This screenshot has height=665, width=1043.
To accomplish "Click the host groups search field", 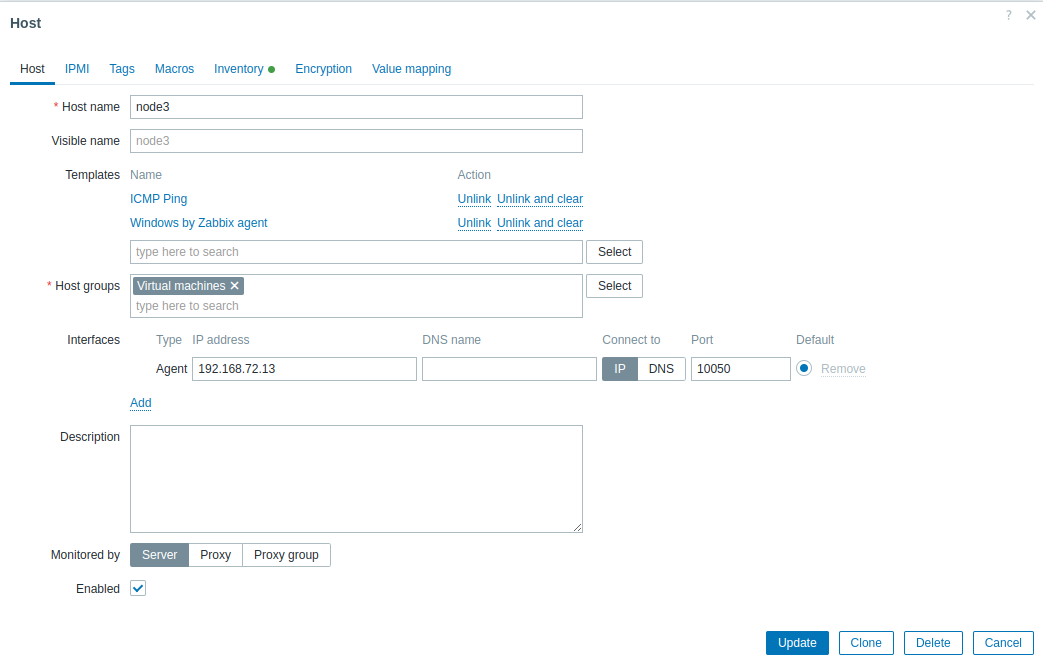I will [357, 306].
